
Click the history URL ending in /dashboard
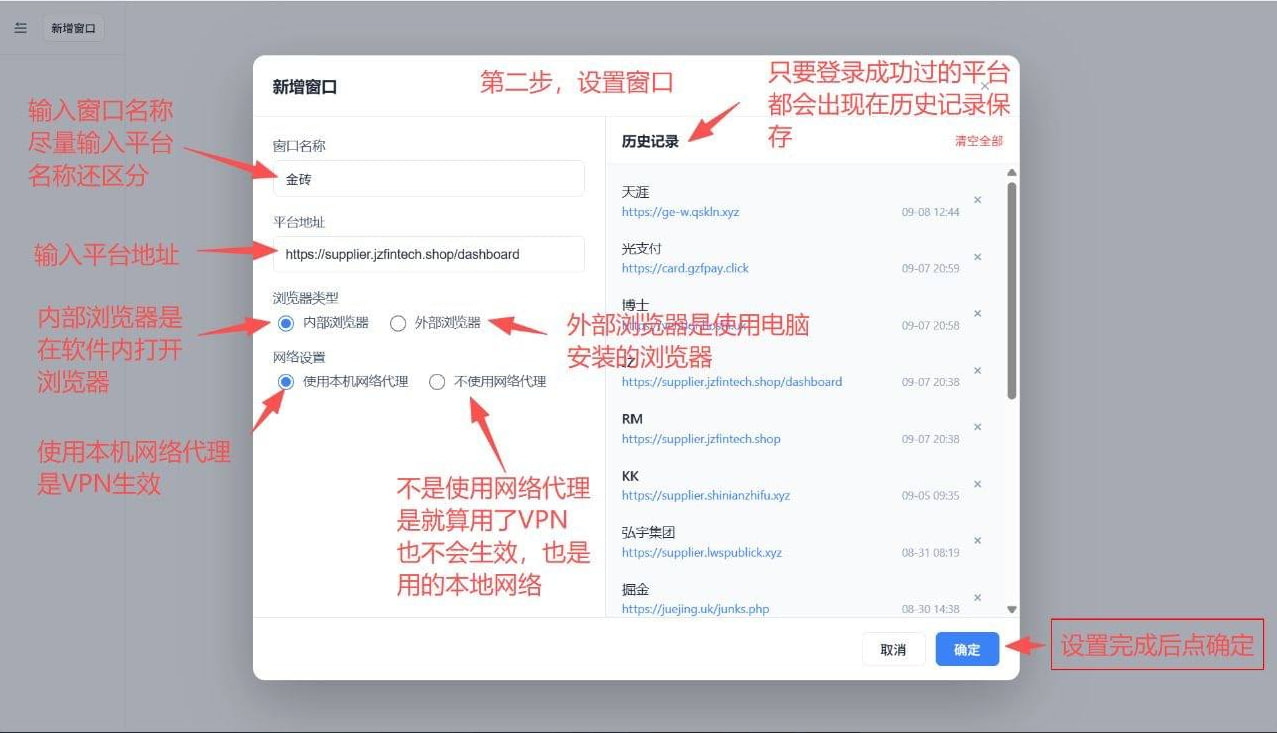click(x=732, y=382)
